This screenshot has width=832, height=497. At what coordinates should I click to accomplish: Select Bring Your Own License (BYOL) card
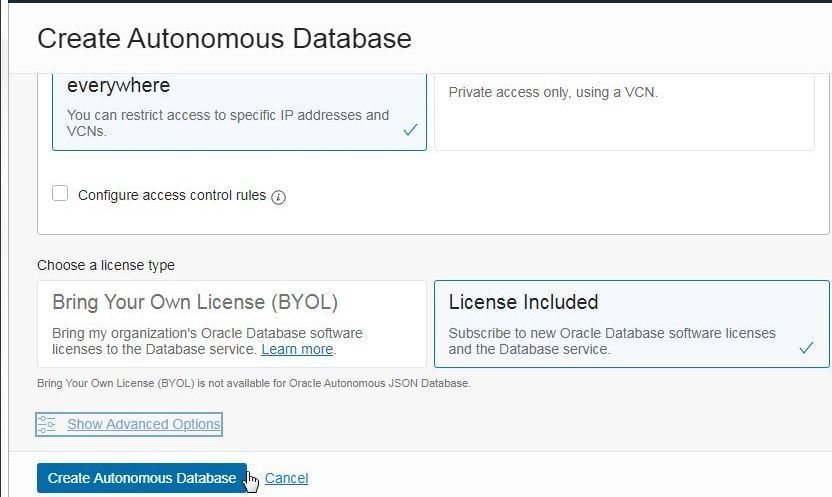(x=232, y=324)
